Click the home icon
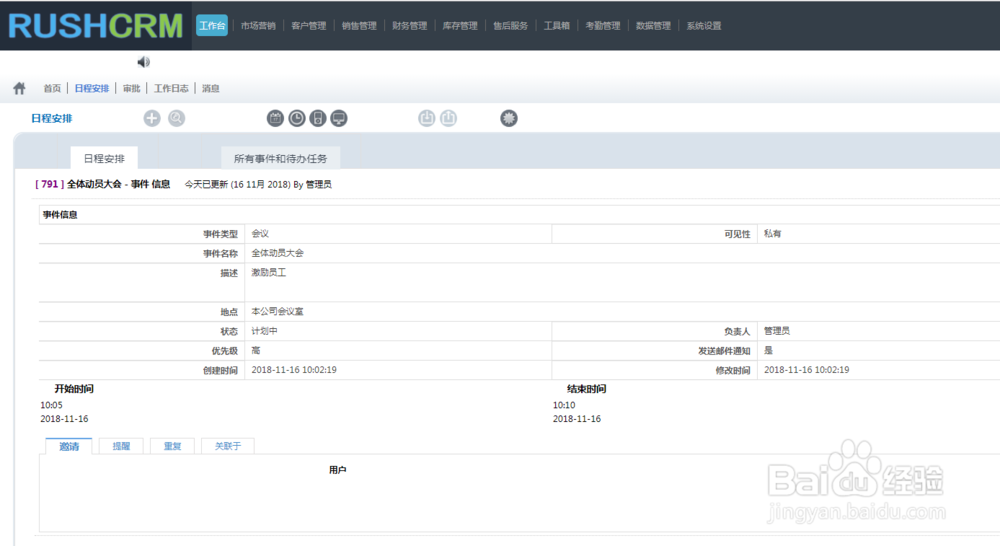Viewport: 1000px width, 546px height. 20,88
